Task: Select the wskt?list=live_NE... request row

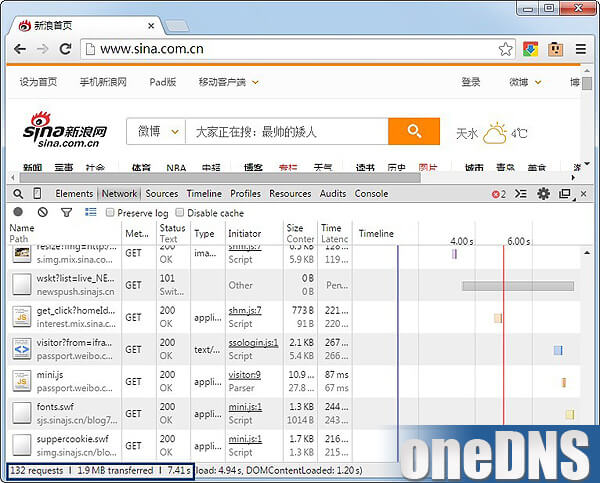Action: coord(294,285)
